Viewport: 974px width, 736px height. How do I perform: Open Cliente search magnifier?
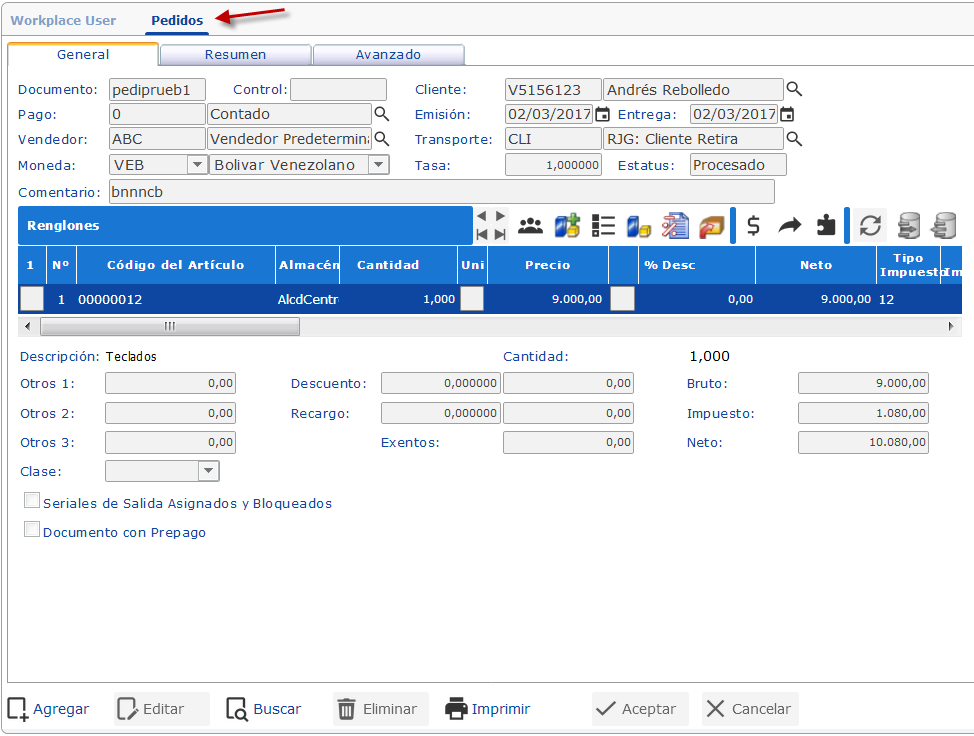(x=794, y=89)
